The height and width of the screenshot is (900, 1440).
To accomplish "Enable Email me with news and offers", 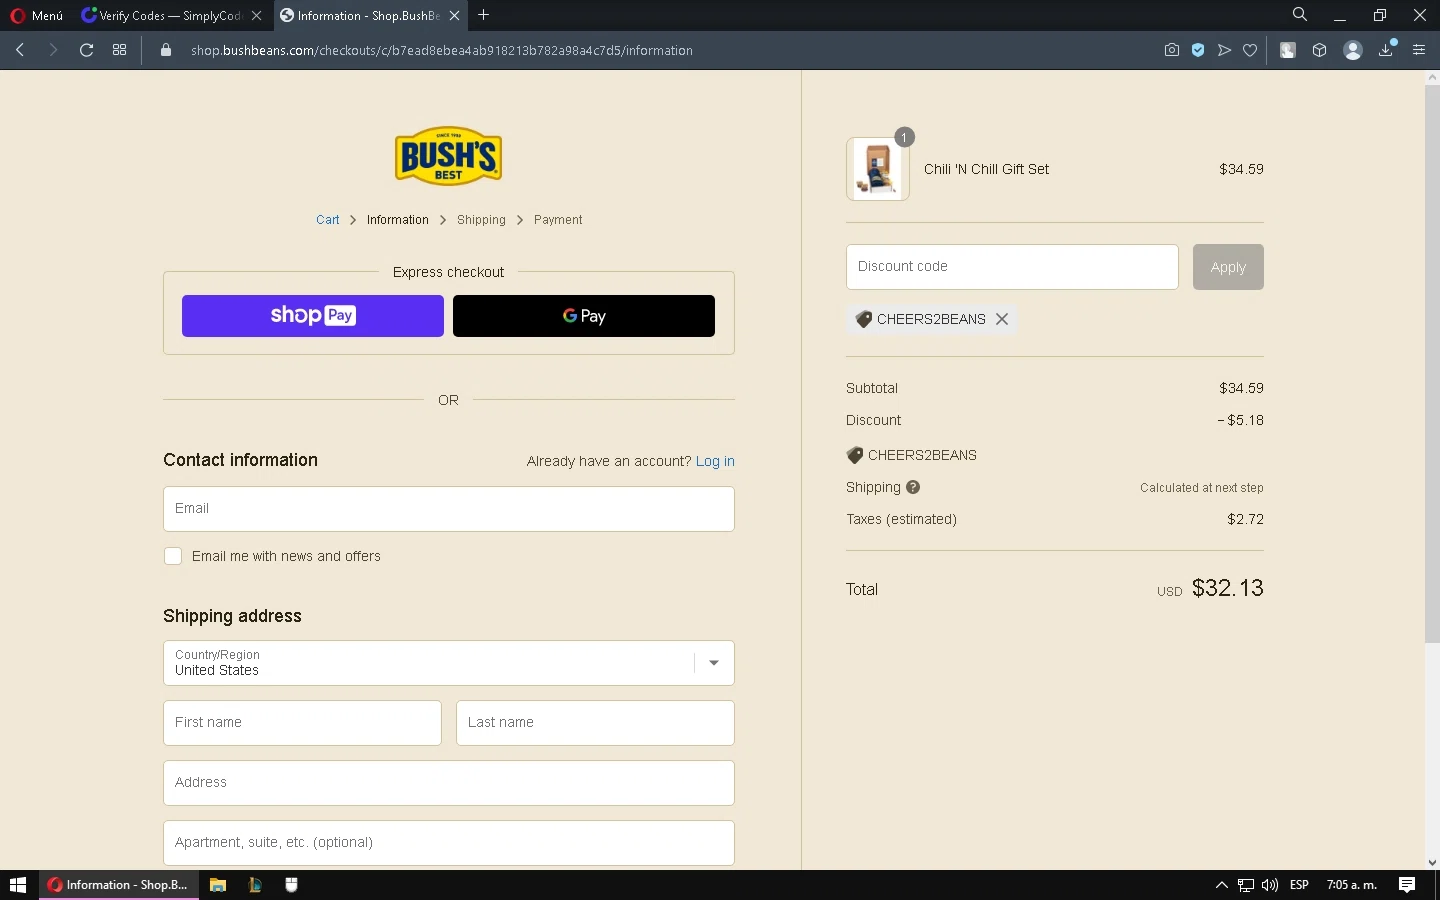I will 173,556.
